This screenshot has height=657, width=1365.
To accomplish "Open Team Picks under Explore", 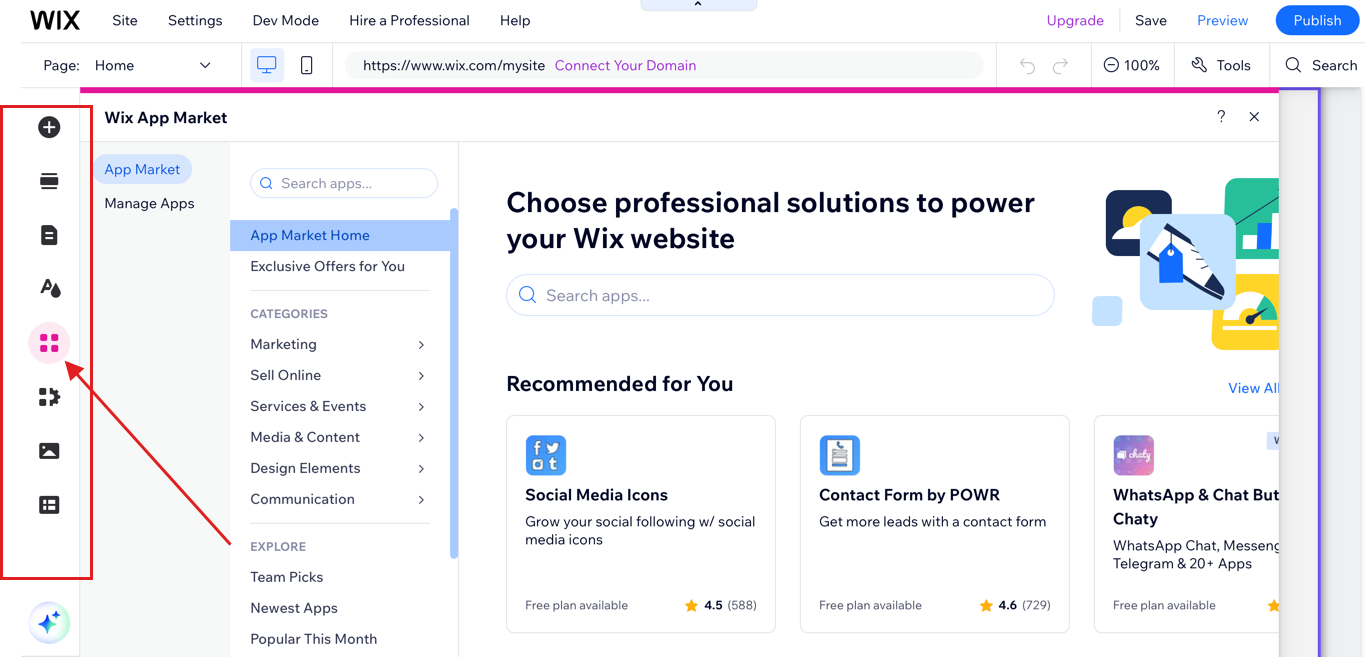I will (x=286, y=577).
